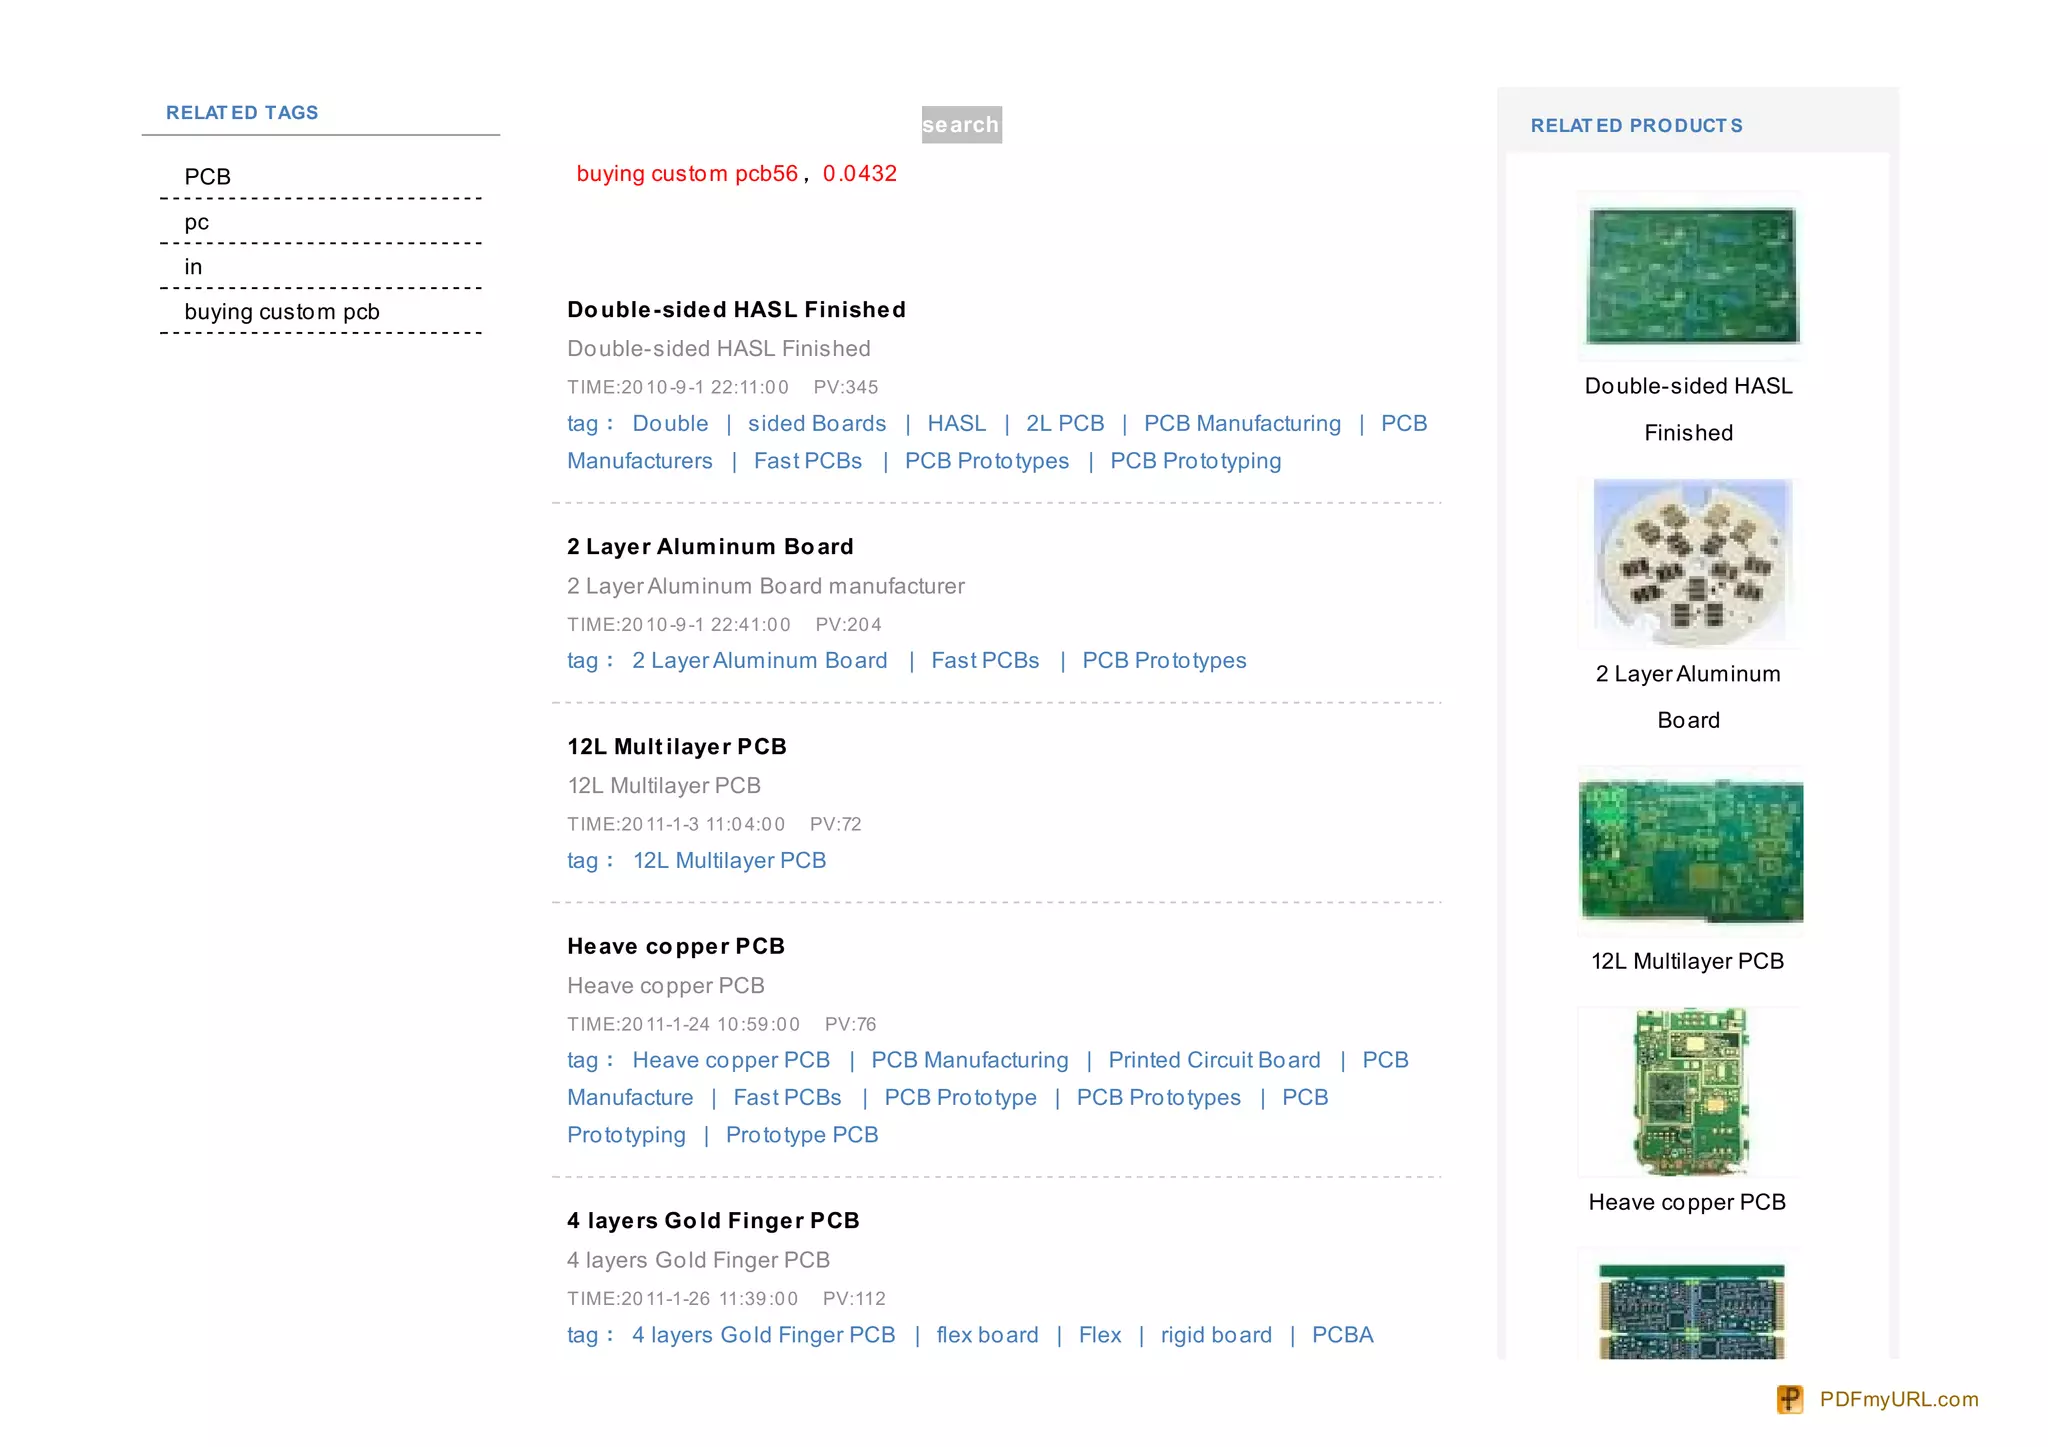Screen dimensions: 2048x1447
Task: Click the 'HASL' tag link
Action: 956,424
